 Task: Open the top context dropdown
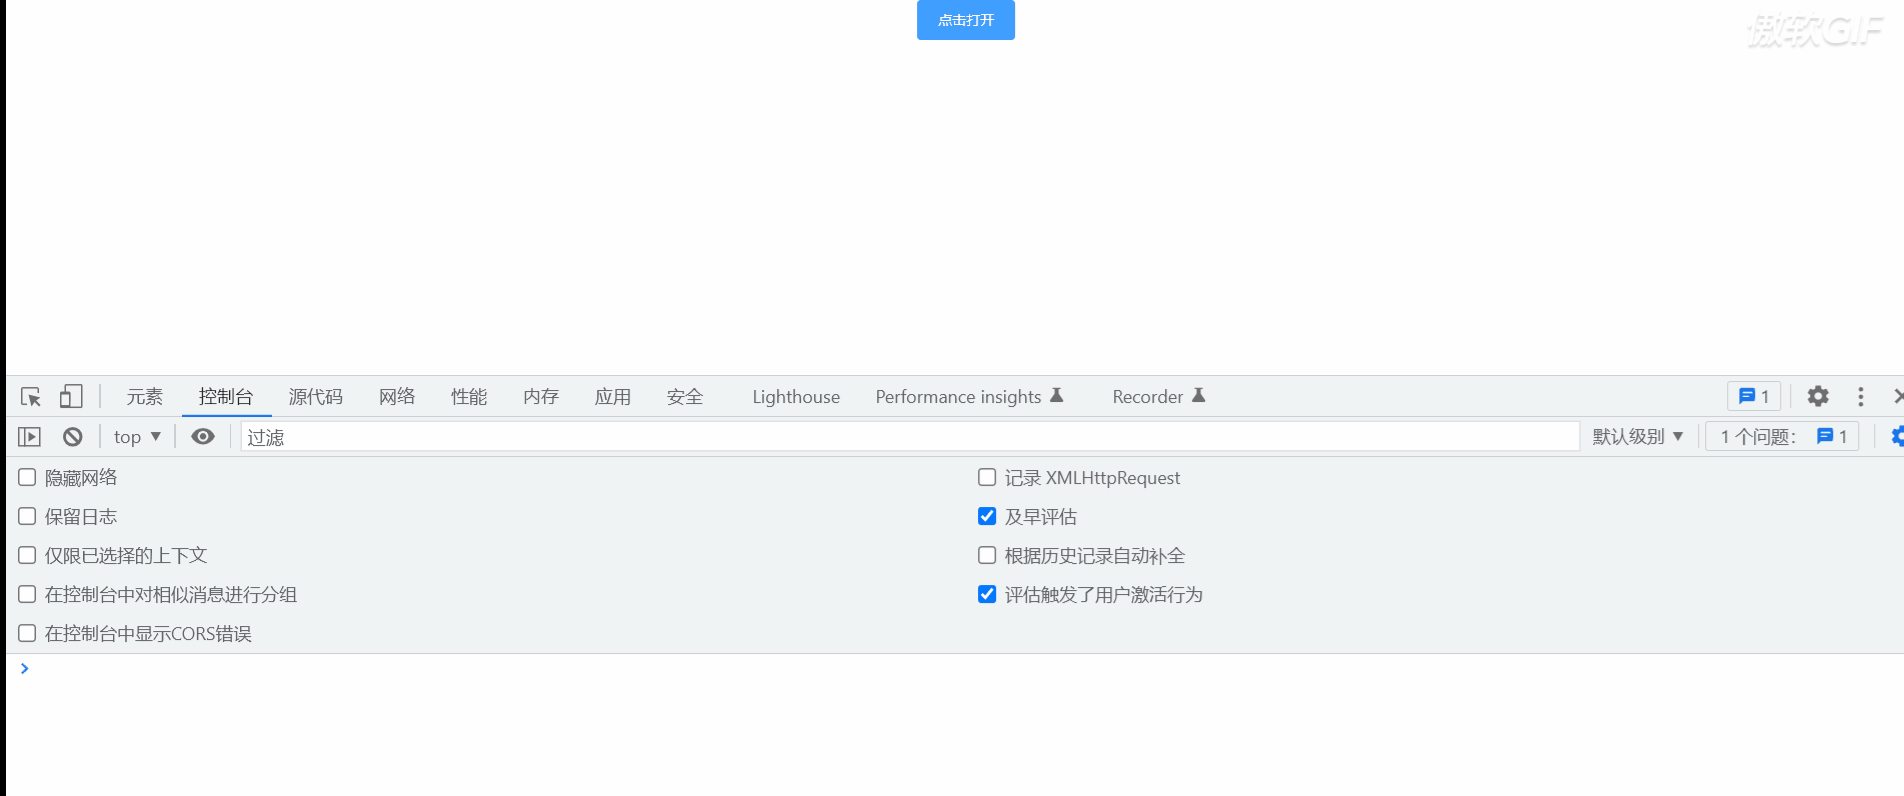pos(137,437)
